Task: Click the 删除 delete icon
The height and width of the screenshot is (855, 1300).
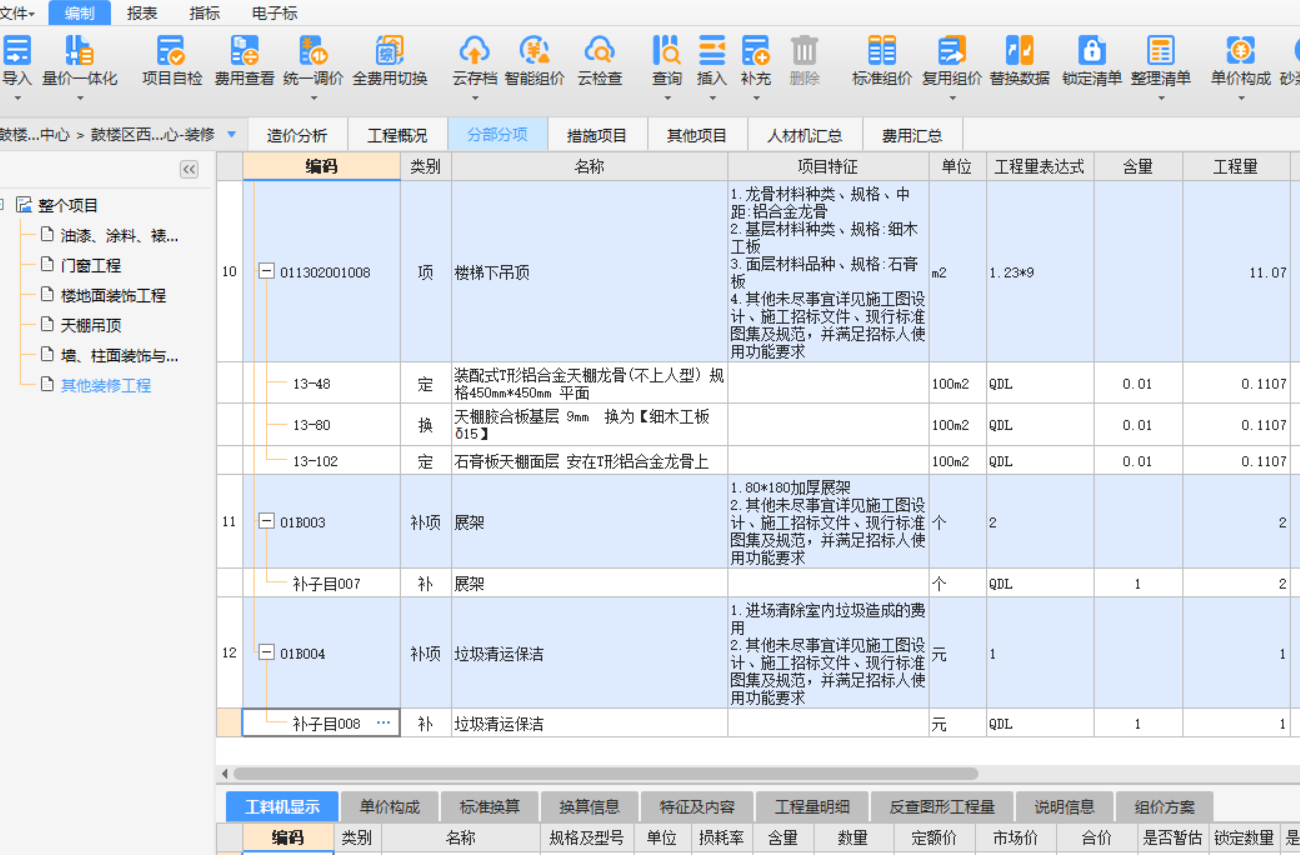Action: pyautogui.click(x=804, y=50)
